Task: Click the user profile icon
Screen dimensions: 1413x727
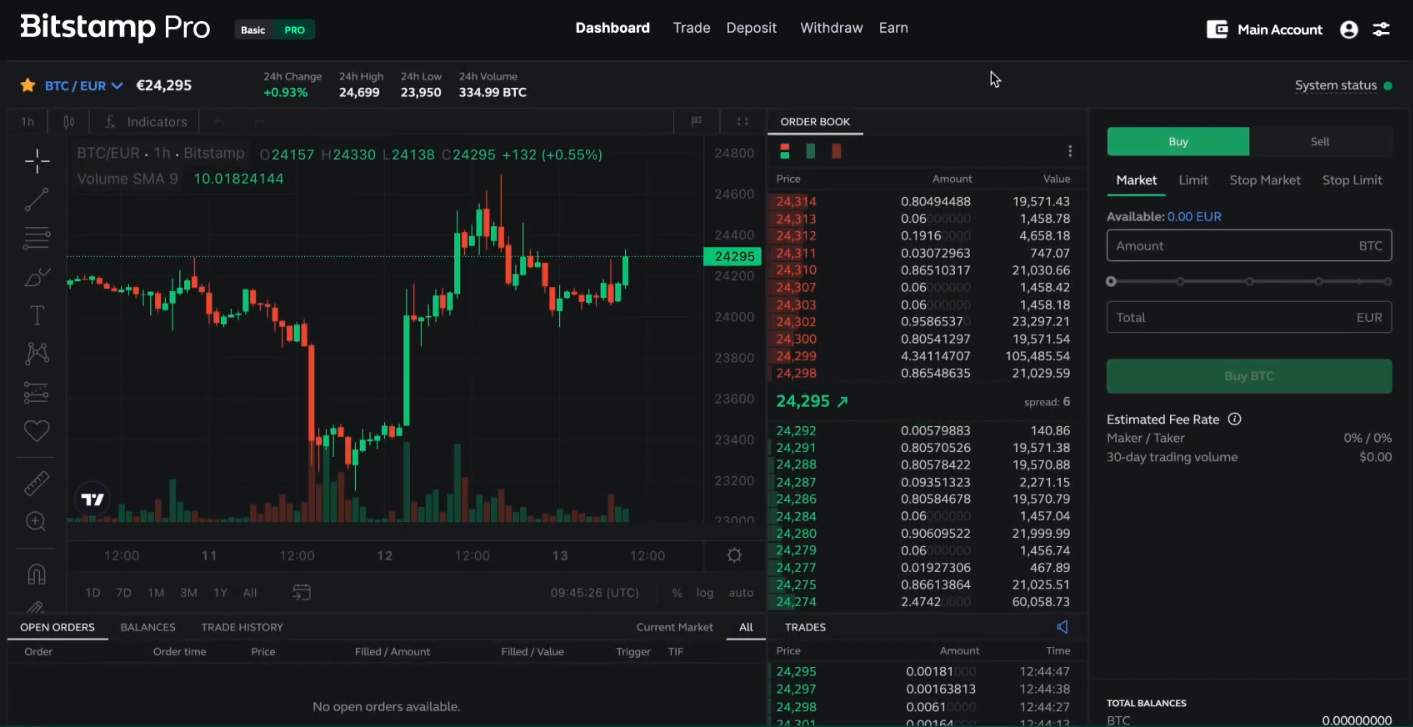Action: click(x=1349, y=29)
